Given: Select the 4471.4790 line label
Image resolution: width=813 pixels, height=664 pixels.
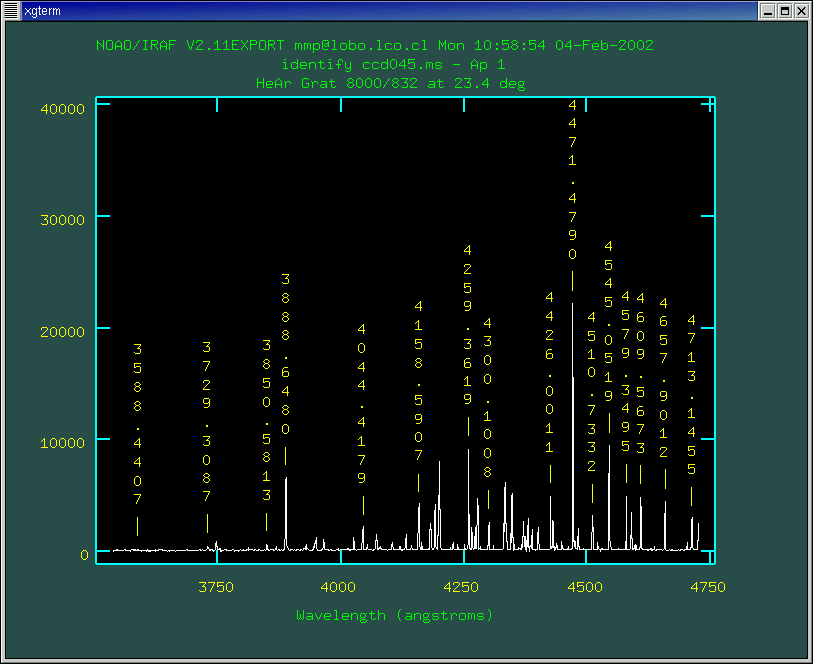Looking at the screenshot, I should [572, 179].
